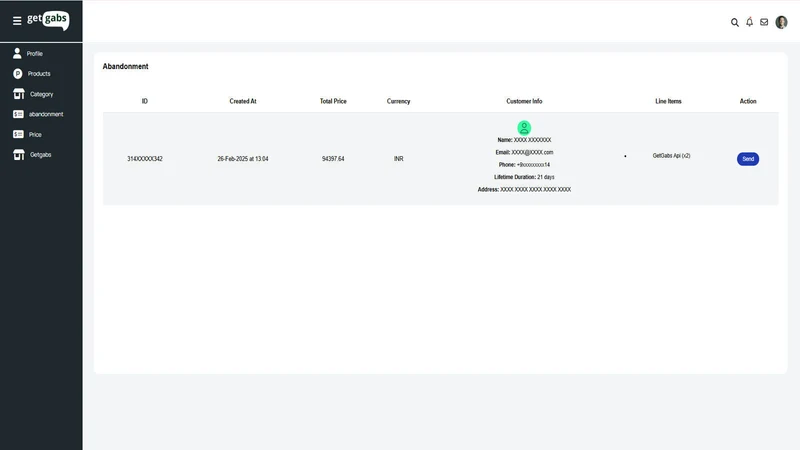Go to Products menu item
The height and width of the screenshot is (450, 800).
click(41, 73)
